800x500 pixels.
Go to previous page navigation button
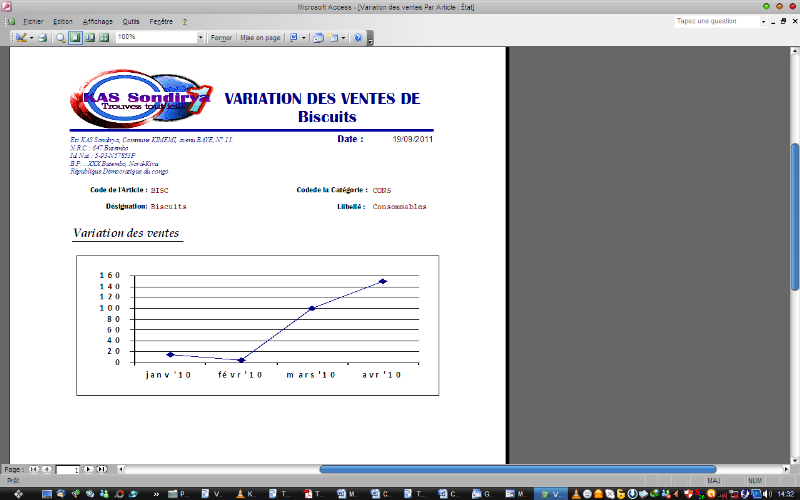pyautogui.click(x=46, y=469)
